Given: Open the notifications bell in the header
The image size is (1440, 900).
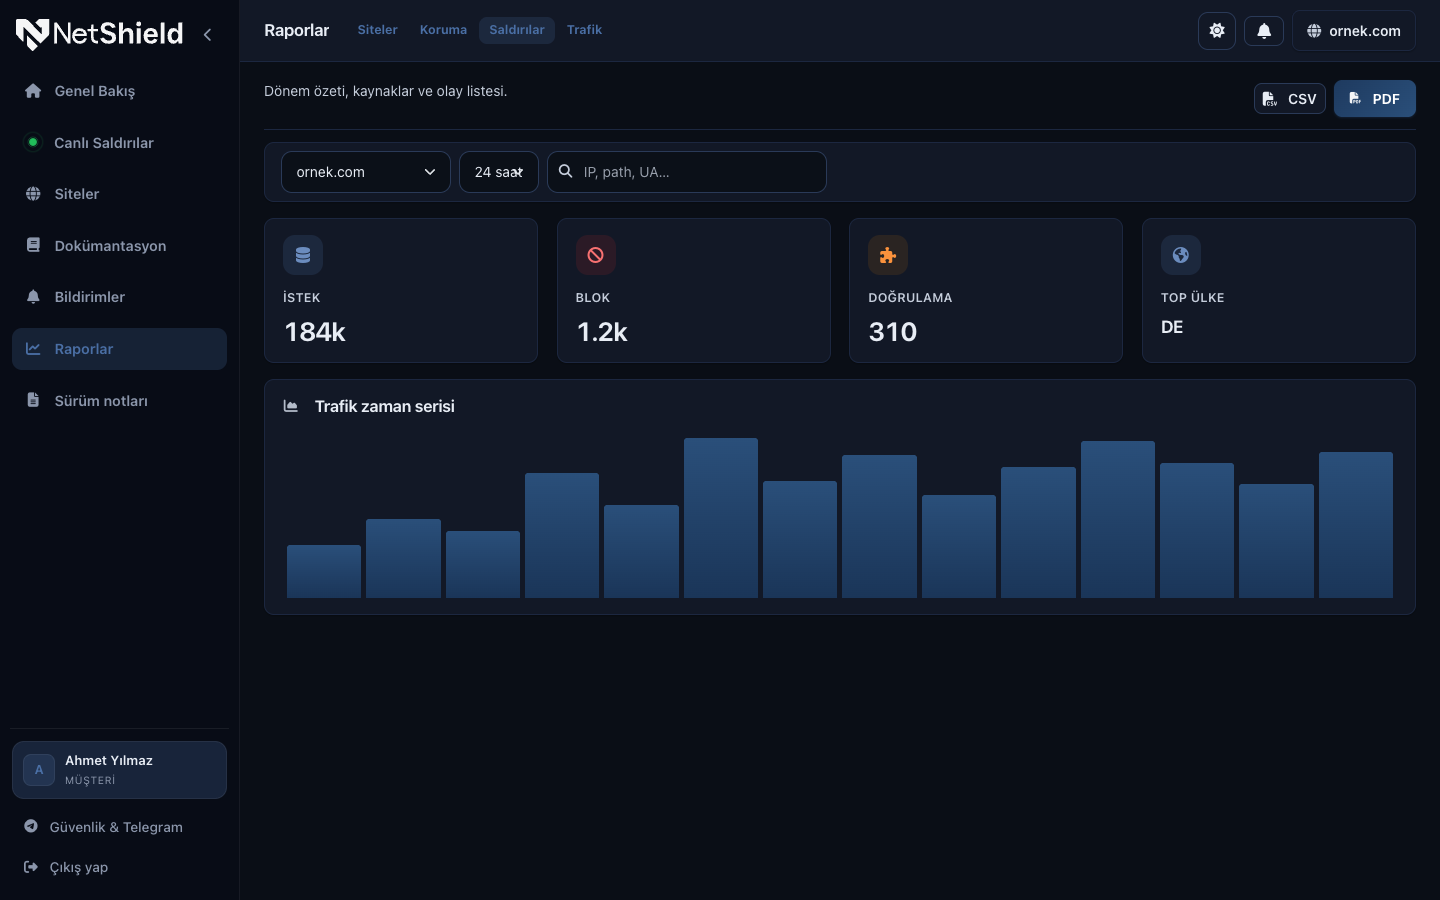Looking at the screenshot, I should tap(1264, 31).
